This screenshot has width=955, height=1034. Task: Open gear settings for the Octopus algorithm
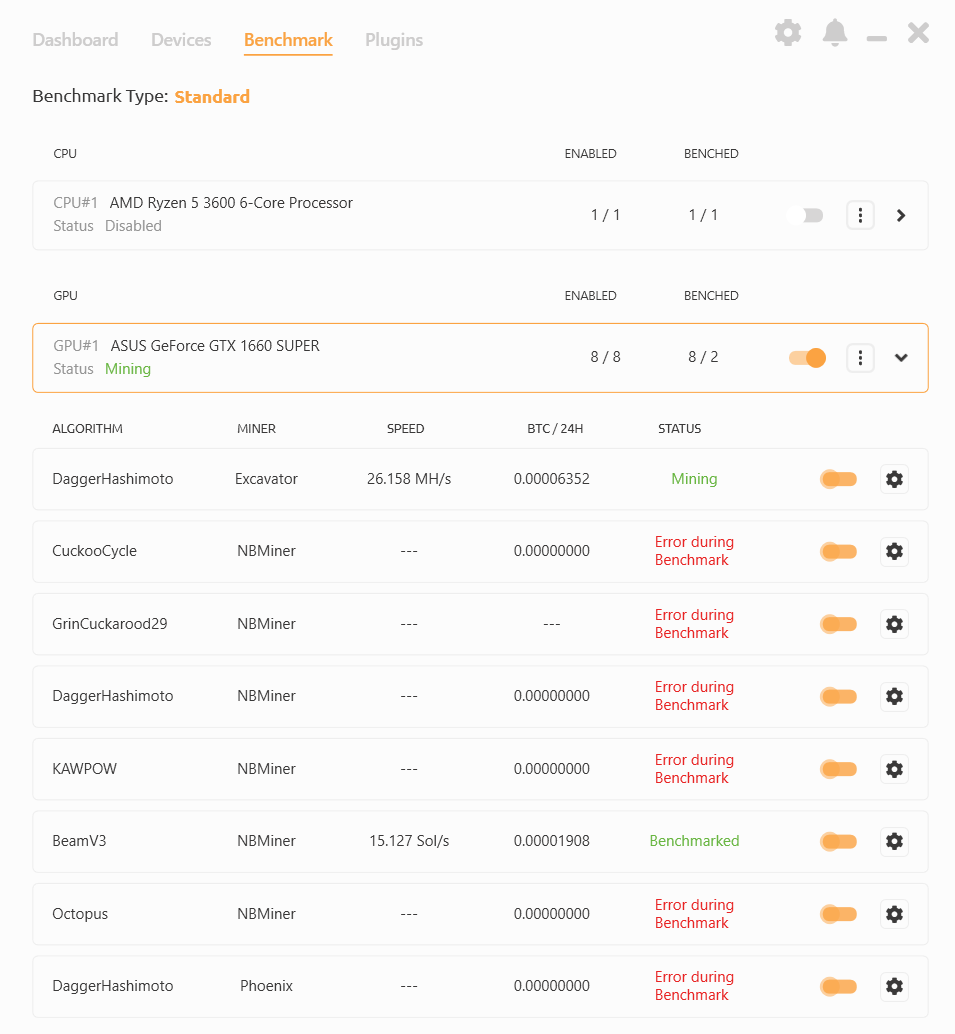click(x=894, y=914)
